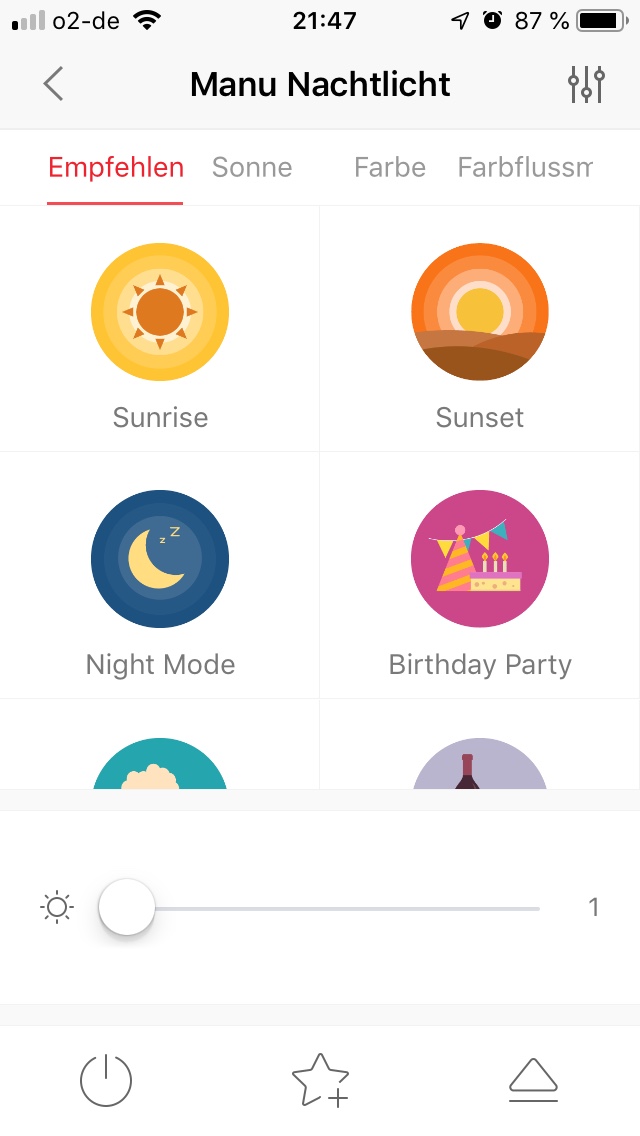Switch to the Empfehlen tab
This screenshot has height=1136, width=640.
coord(116,168)
